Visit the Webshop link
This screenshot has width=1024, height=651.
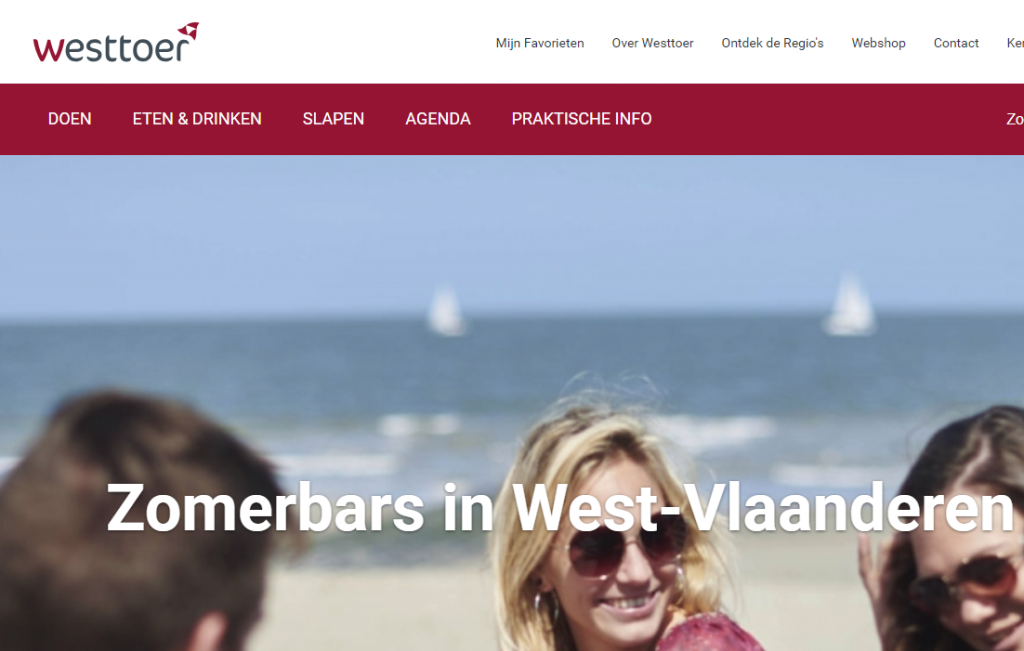[878, 43]
